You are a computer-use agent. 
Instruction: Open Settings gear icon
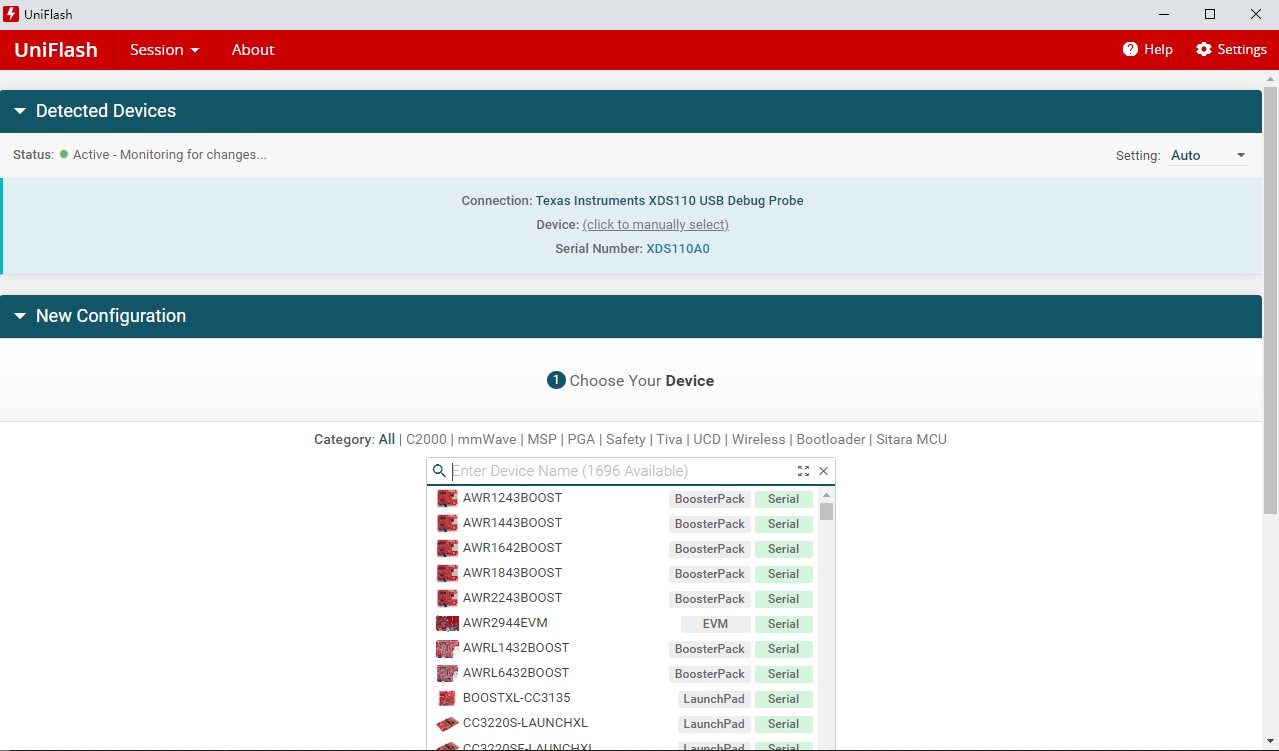coord(1204,49)
